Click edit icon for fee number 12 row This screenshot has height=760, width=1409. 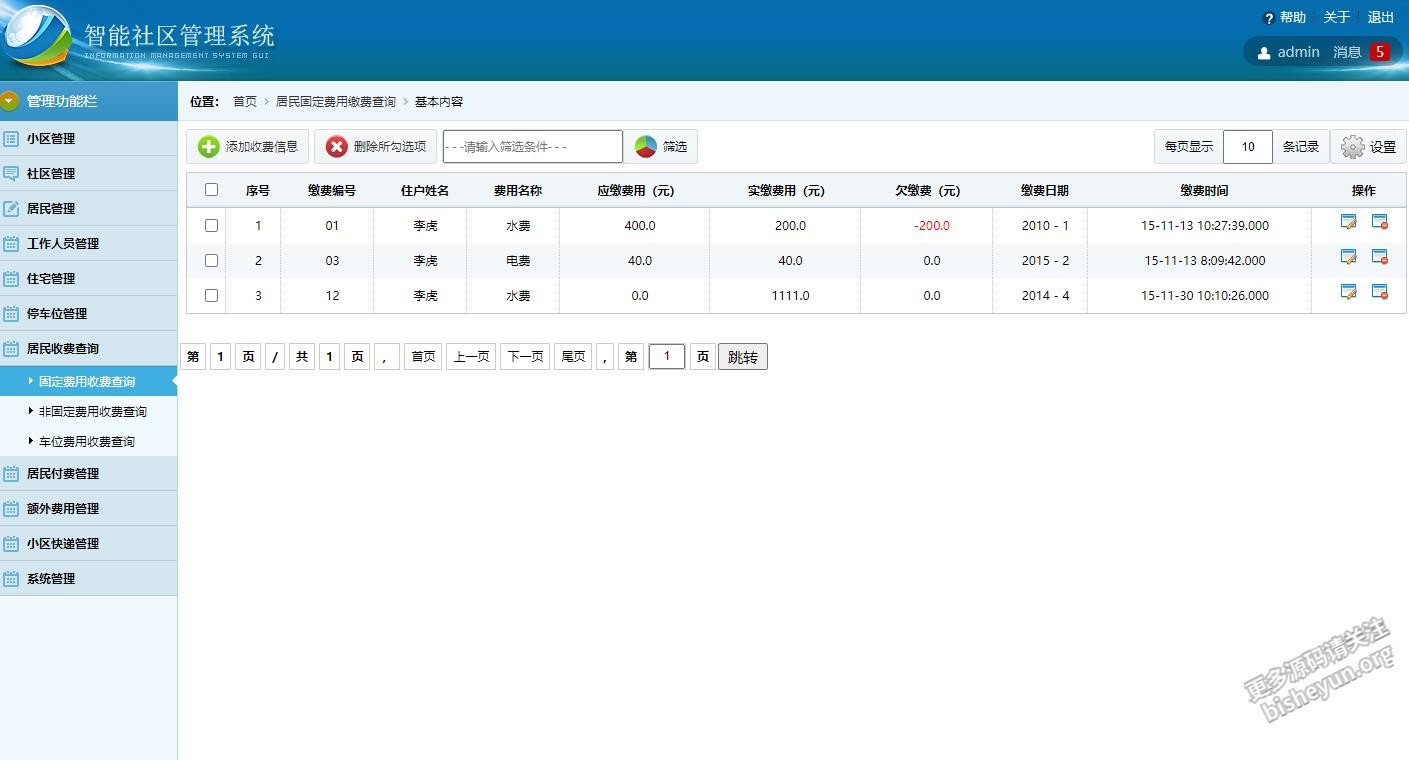[1349, 292]
